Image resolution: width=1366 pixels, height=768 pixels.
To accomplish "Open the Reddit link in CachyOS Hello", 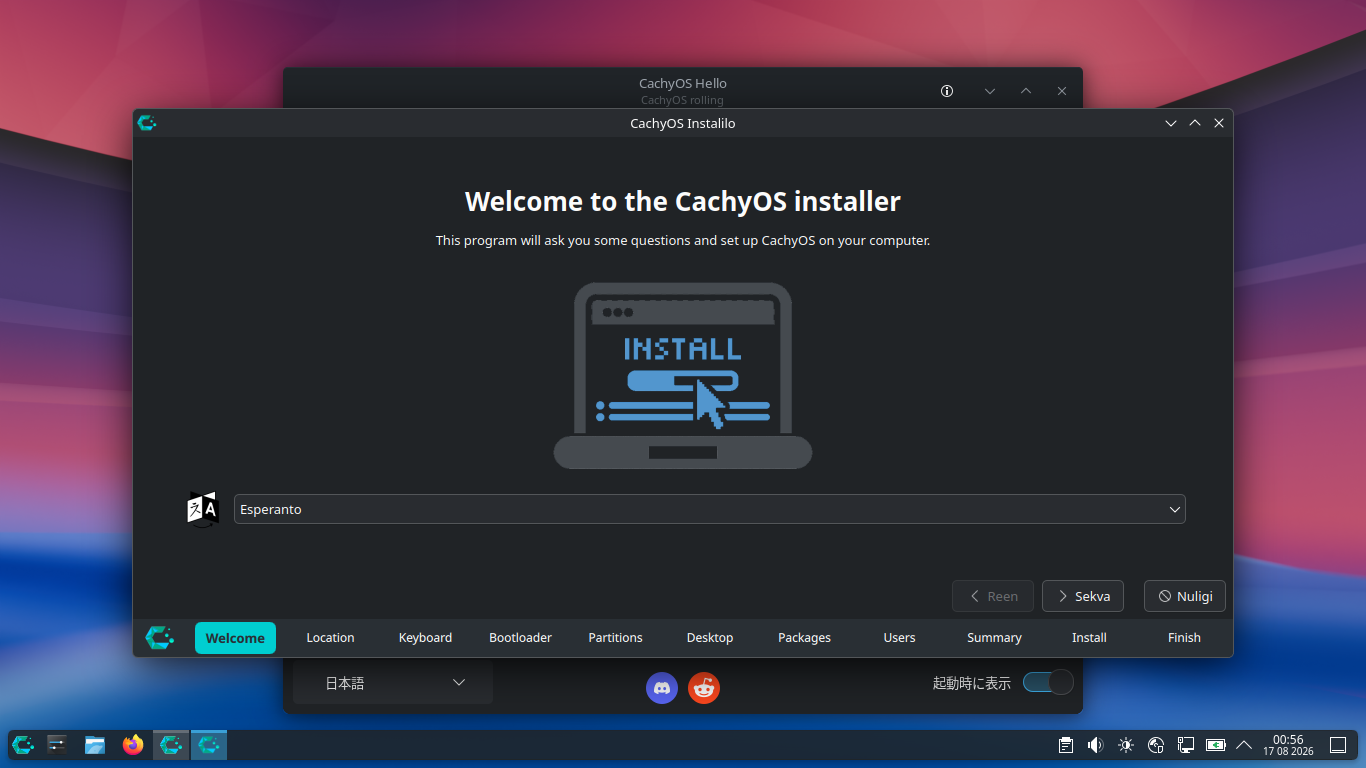I will [704, 687].
